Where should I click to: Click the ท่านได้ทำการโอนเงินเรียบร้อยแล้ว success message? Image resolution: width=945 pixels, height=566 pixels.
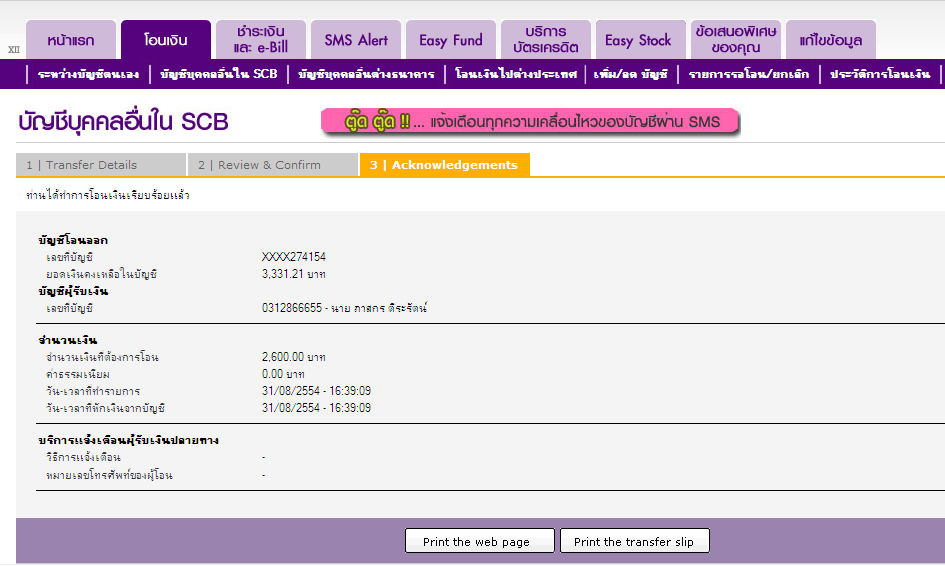[x=108, y=195]
